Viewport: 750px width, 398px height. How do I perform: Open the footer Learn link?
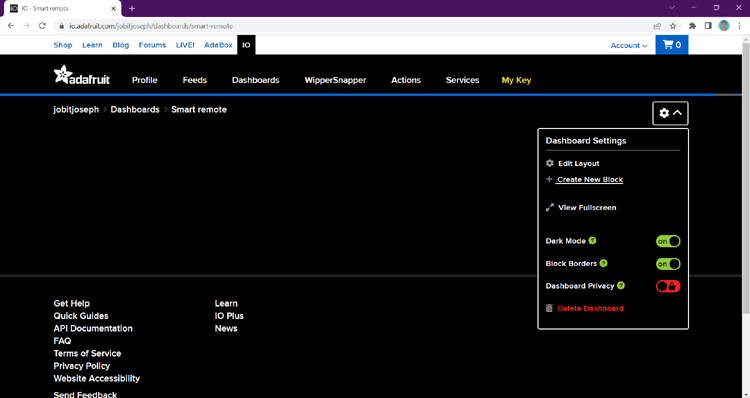226,303
